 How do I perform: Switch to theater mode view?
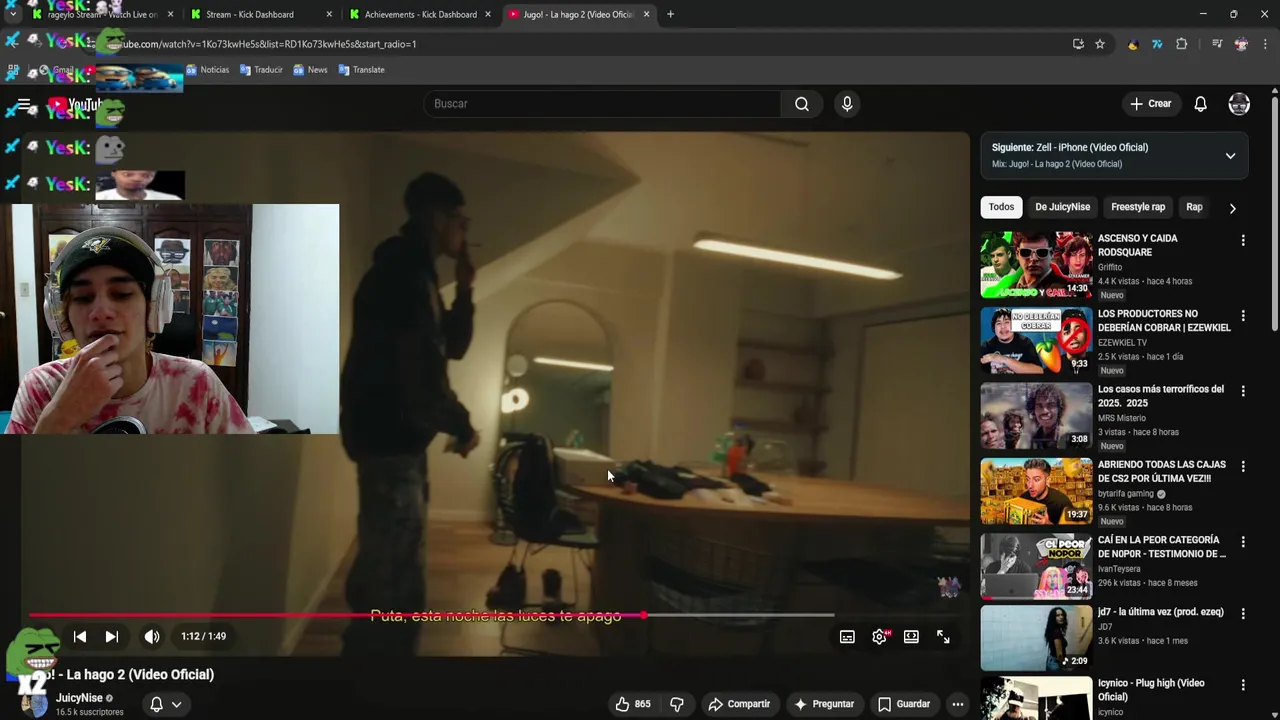[x=911, y=637]
